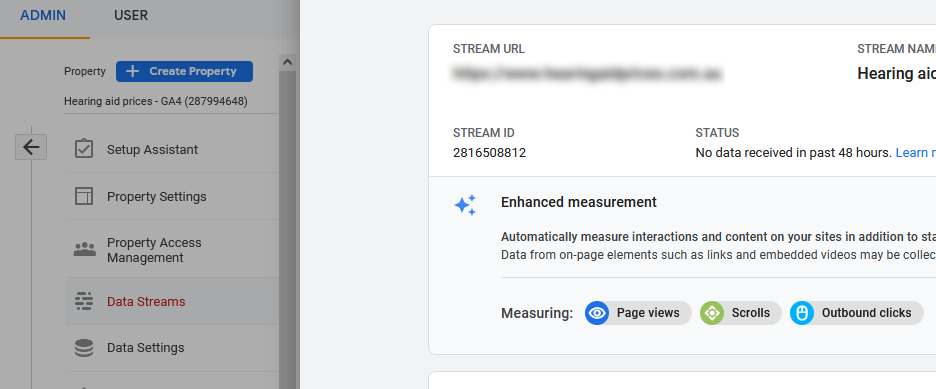Click the Property Access Management people icon
The image size is (936, 389).
(x=84, y=249)
